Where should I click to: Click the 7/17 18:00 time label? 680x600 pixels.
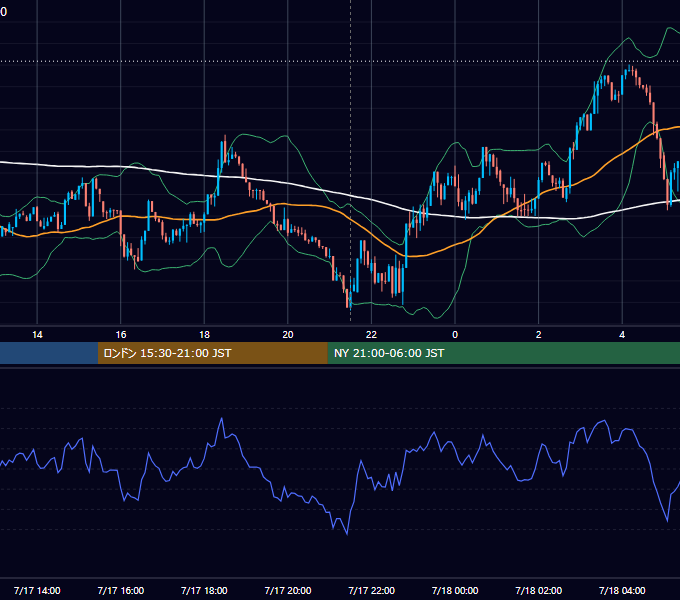click(x=204, y=590)
